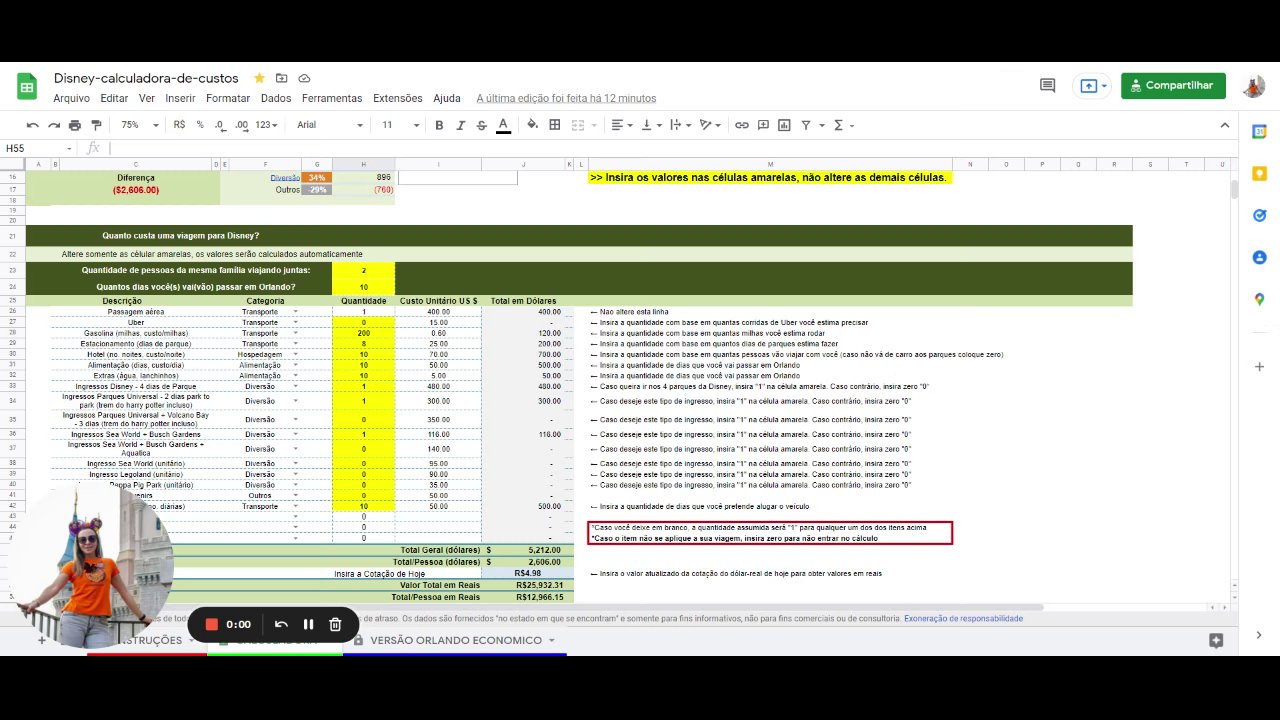
Task: Print the spreadsheet
Action: point(75,125)
